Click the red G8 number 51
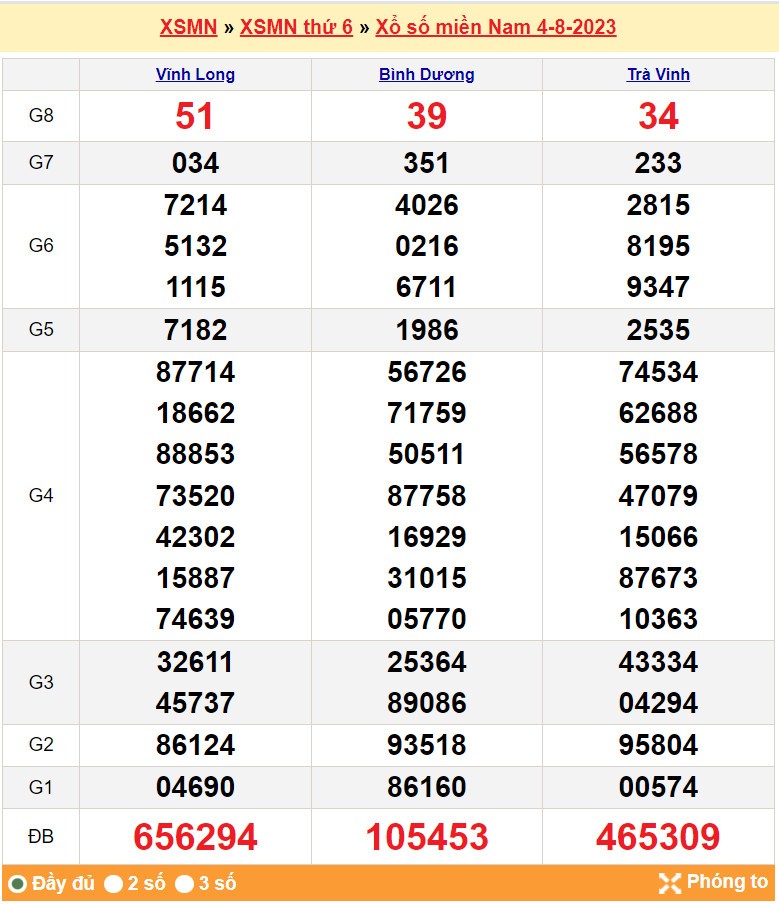 195,117
